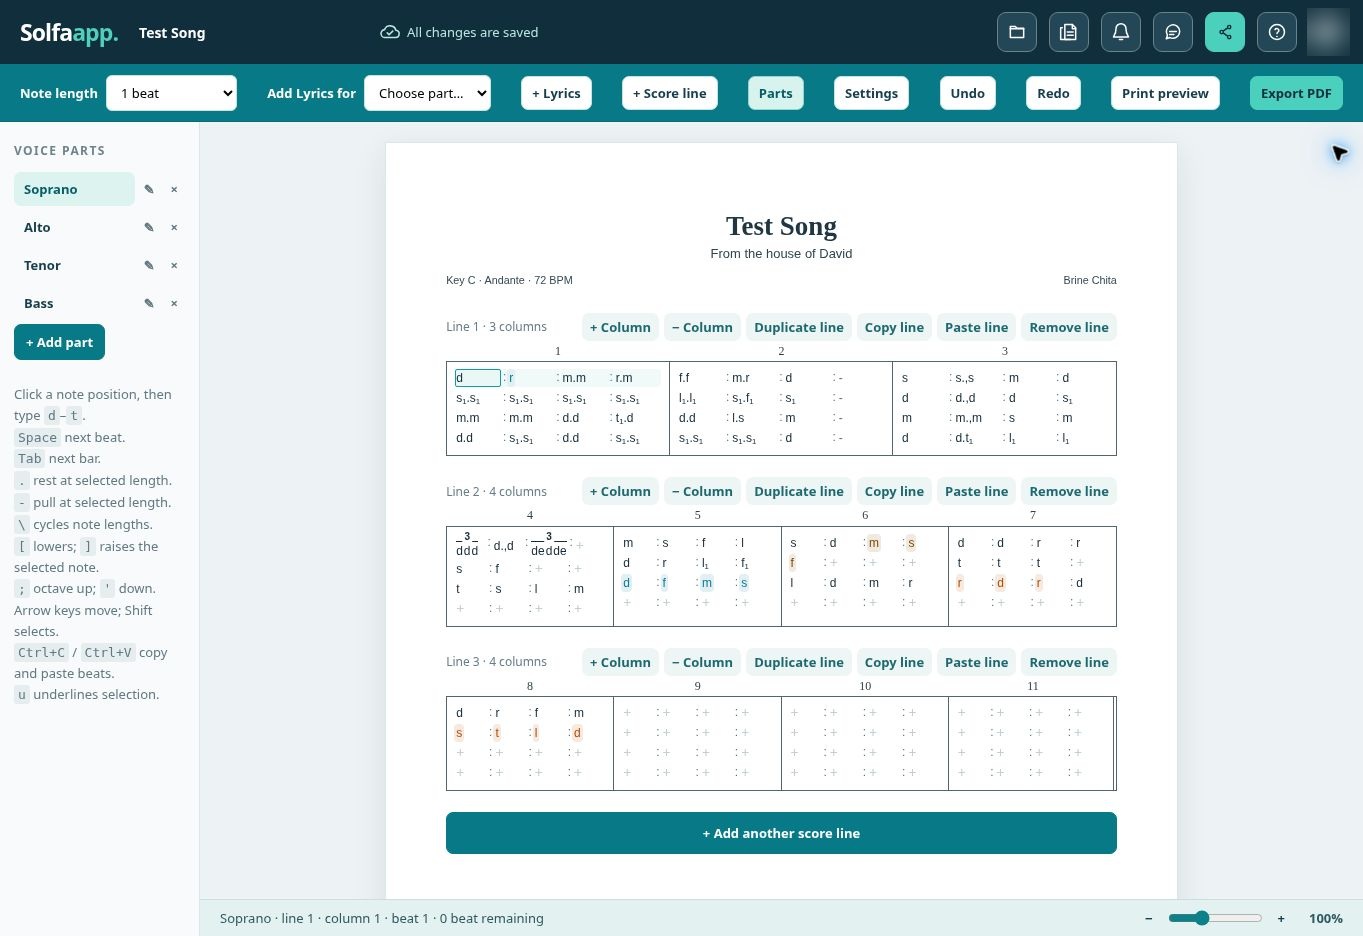Open the folder icon in header
This screenshot has width=1363, height=936.
[x=1017, y=32]
